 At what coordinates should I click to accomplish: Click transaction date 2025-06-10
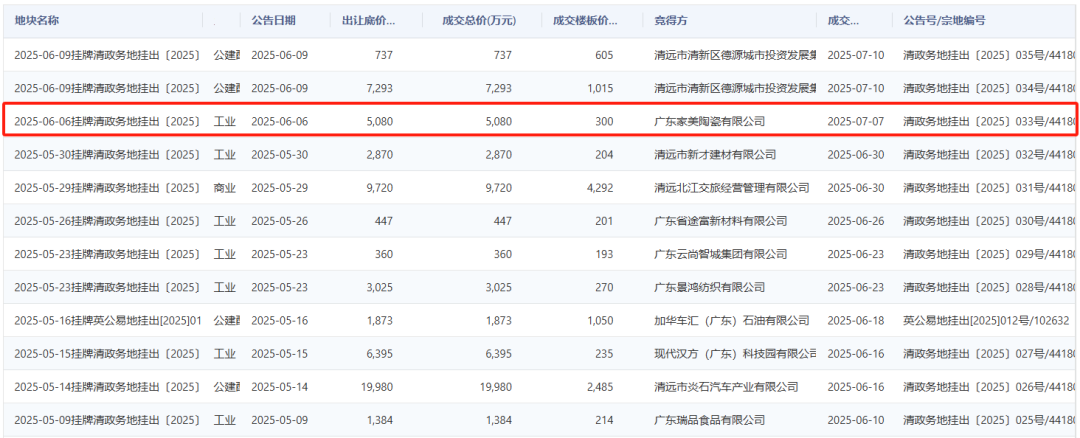pos(855,419)
